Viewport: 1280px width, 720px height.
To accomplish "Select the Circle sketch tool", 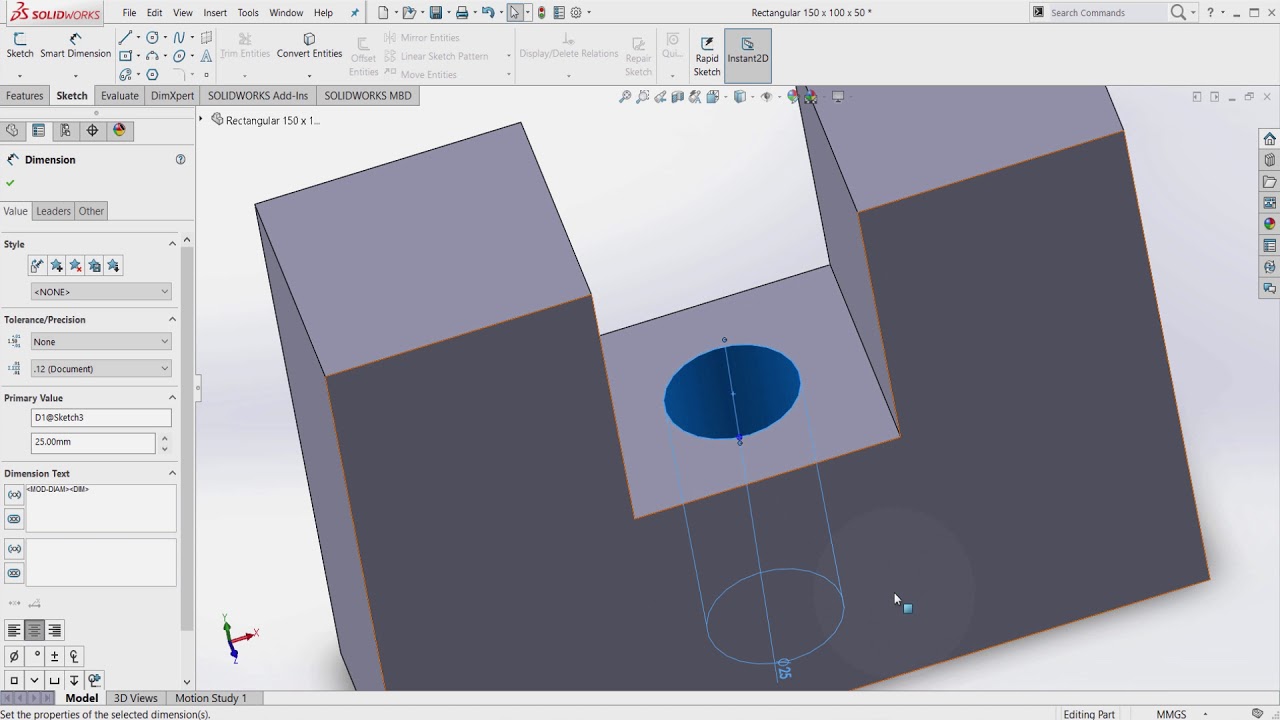I will point(152,38).
